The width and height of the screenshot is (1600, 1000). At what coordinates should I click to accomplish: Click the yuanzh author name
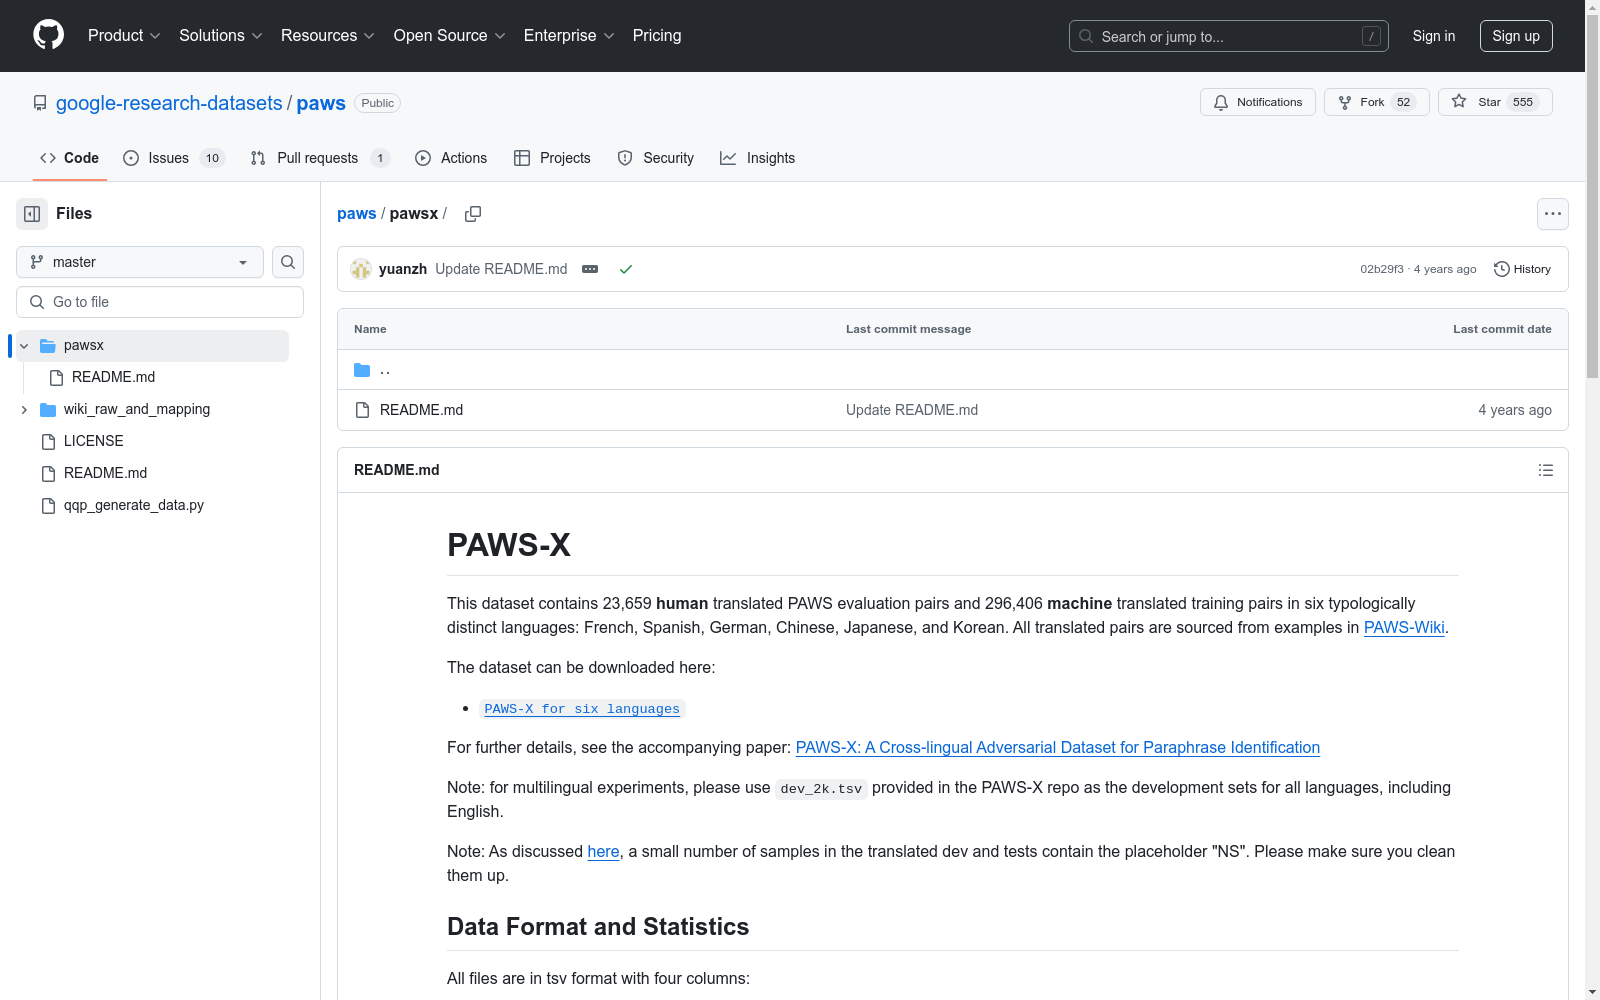click(403, 269)
